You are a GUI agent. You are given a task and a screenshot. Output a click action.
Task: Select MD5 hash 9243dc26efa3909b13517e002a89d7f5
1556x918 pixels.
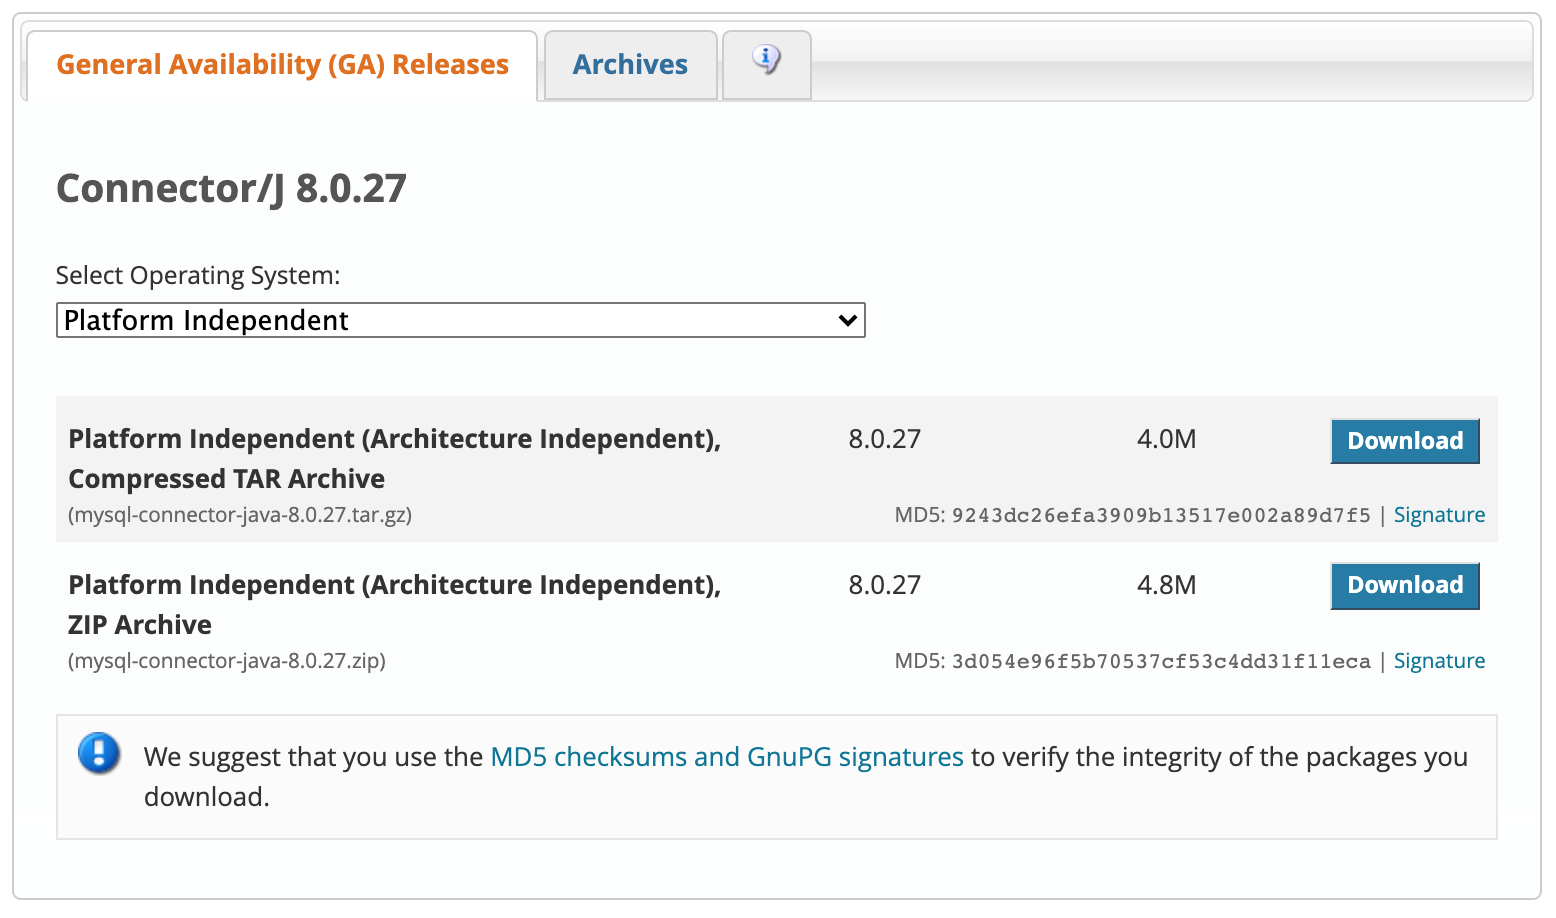1161,516
